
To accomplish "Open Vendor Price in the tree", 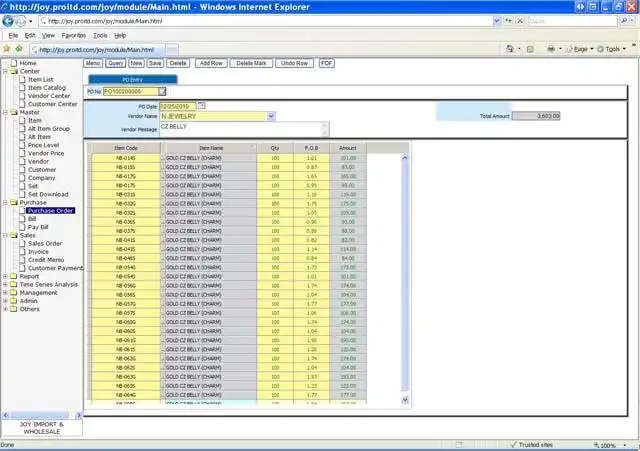I will (46, 153).
